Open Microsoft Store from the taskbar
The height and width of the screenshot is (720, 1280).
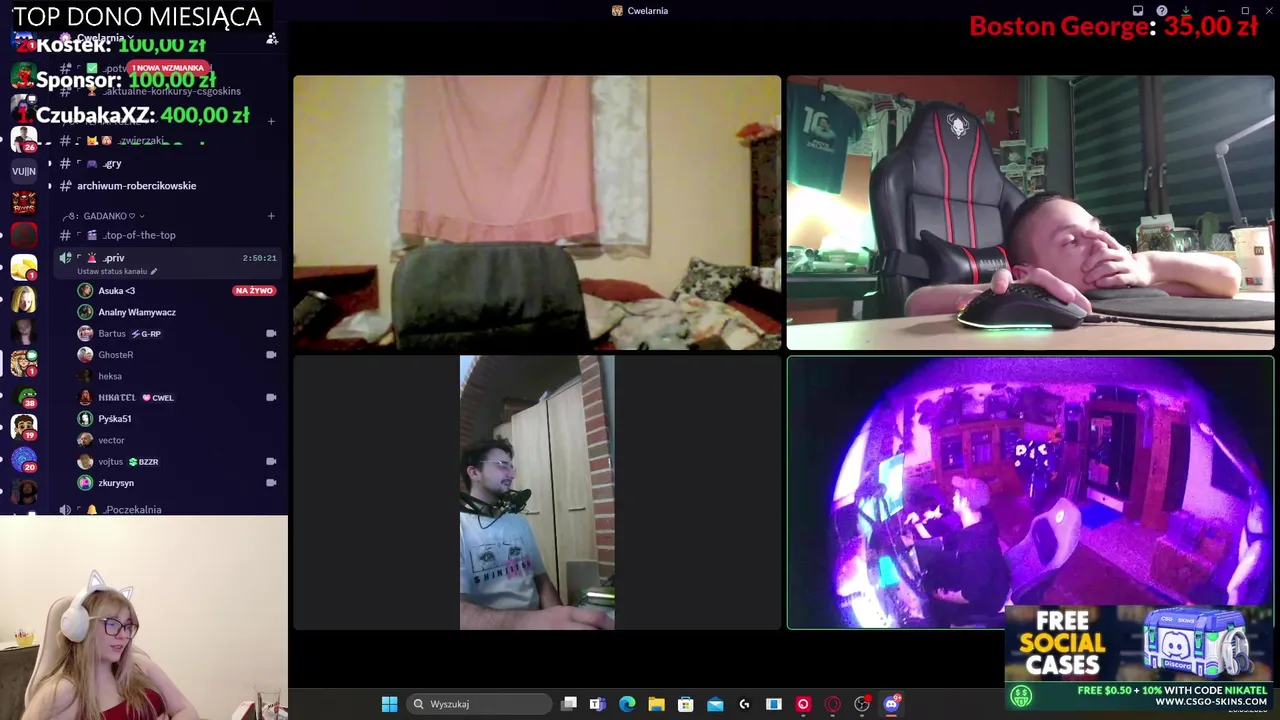coord(685,704)
